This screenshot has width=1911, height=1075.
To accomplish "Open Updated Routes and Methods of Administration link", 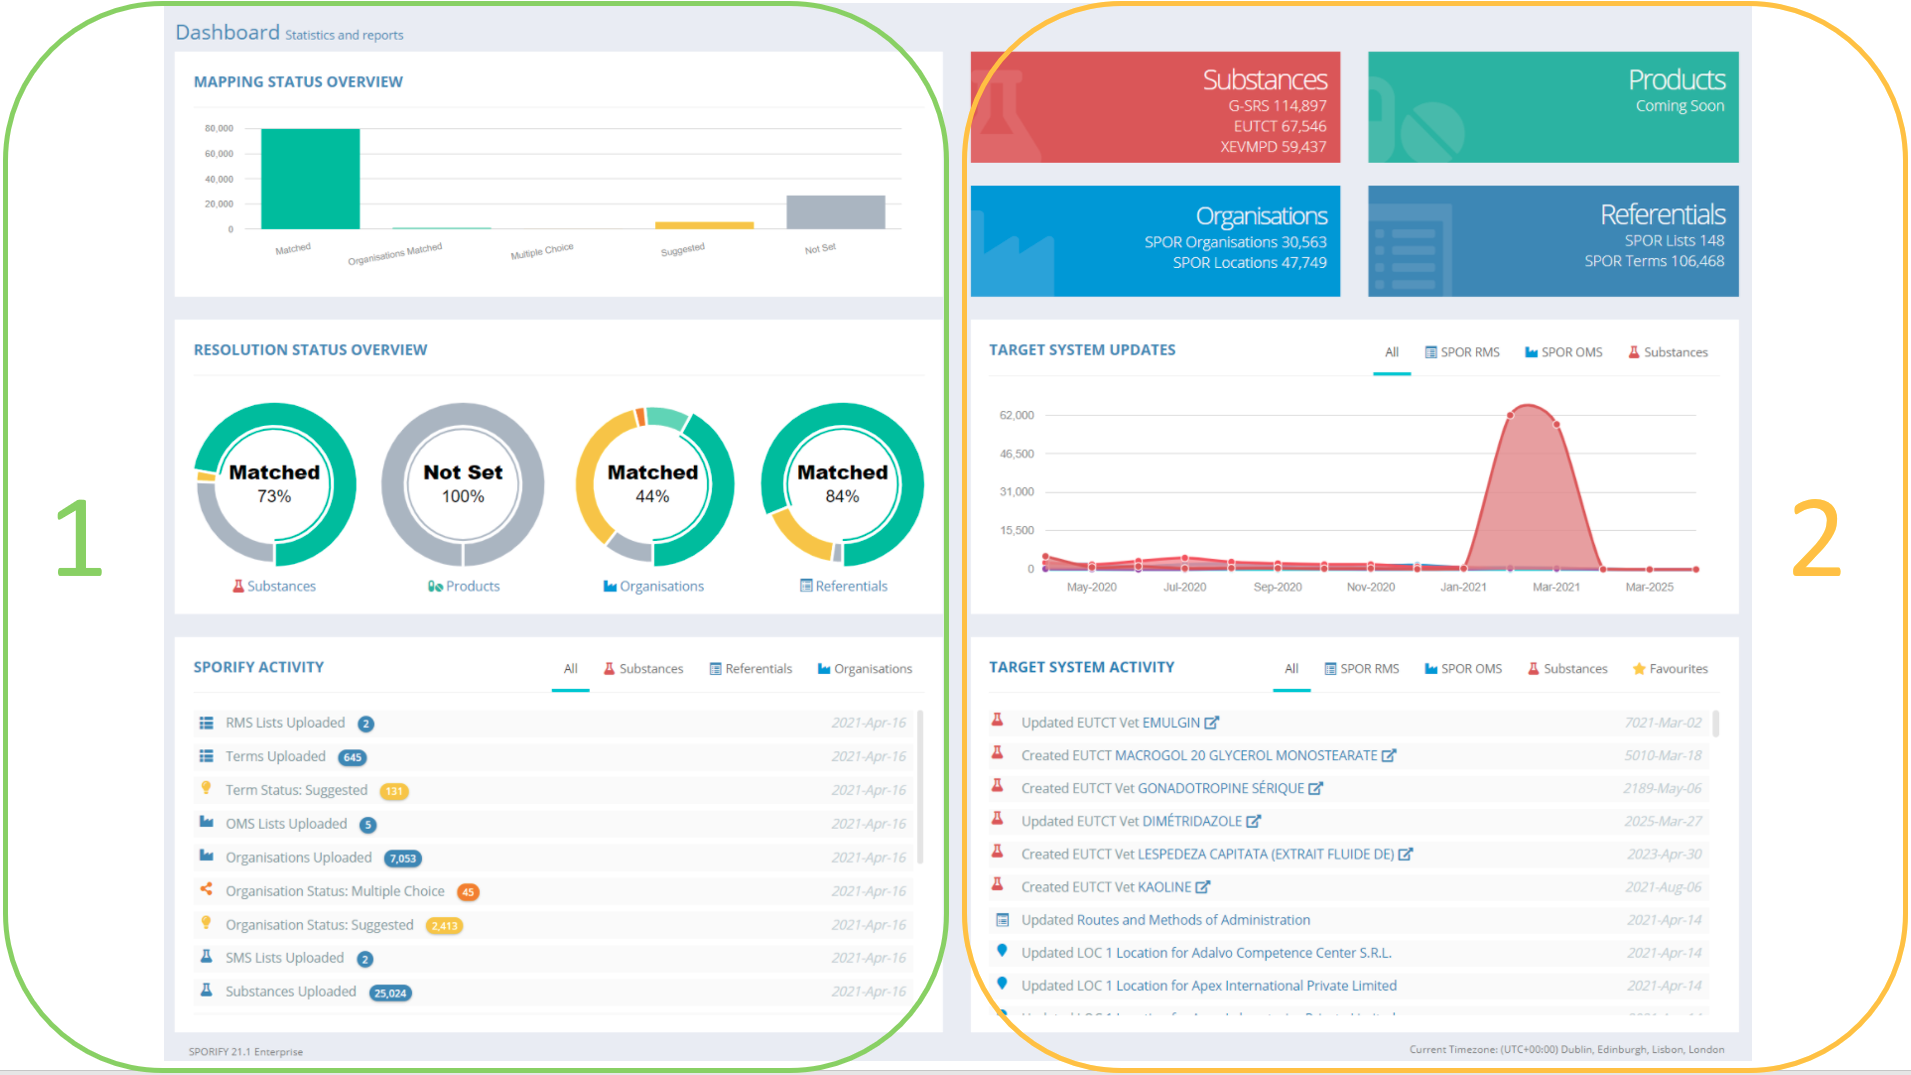I will (1165, 920).
